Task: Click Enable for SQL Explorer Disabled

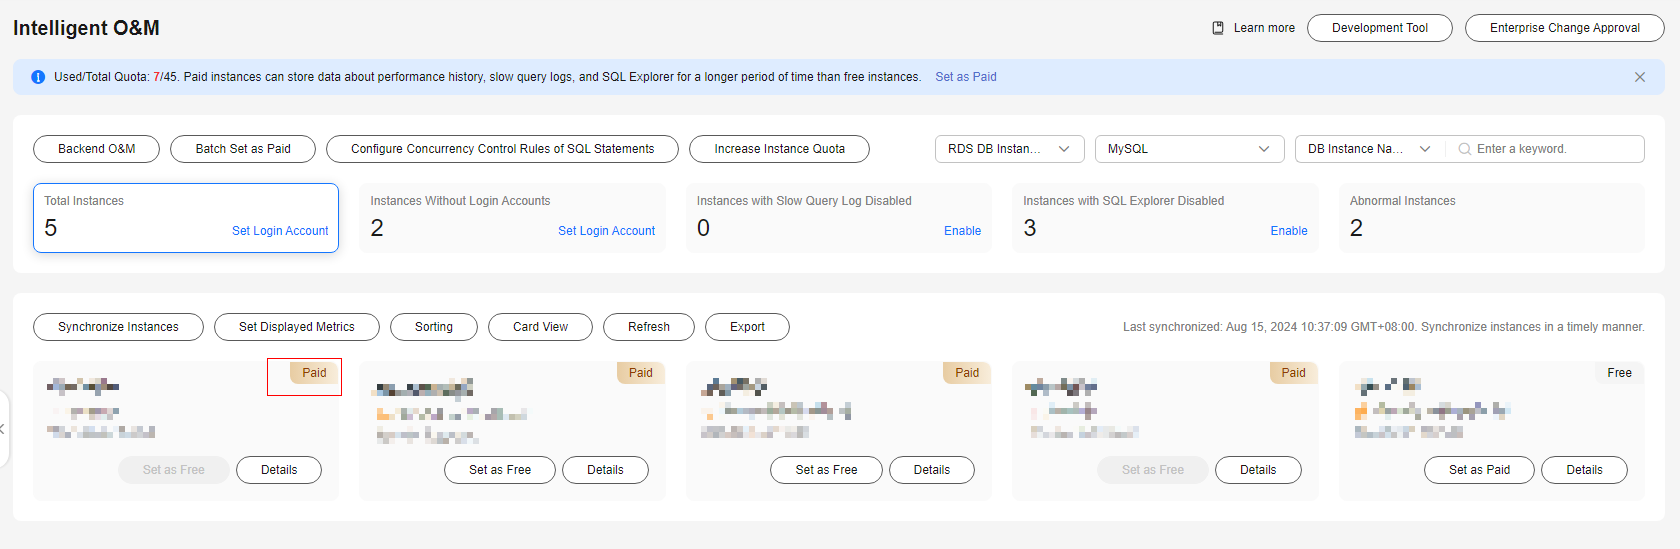Action: (x=1289, y=231)
